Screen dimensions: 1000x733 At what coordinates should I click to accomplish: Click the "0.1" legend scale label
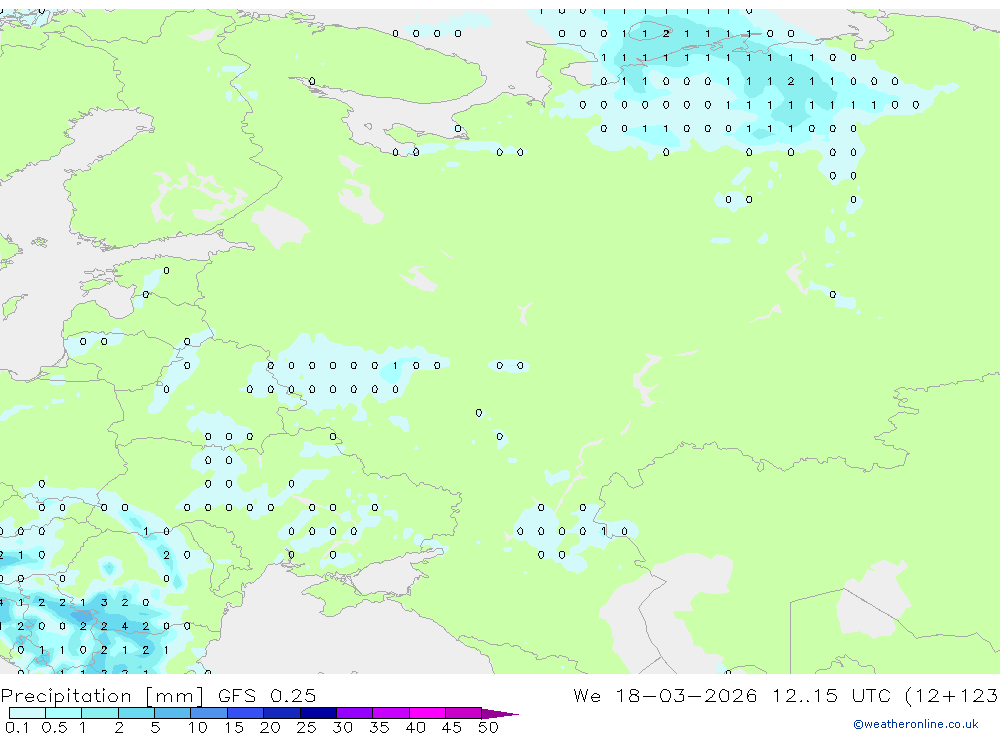click(17, 727)
